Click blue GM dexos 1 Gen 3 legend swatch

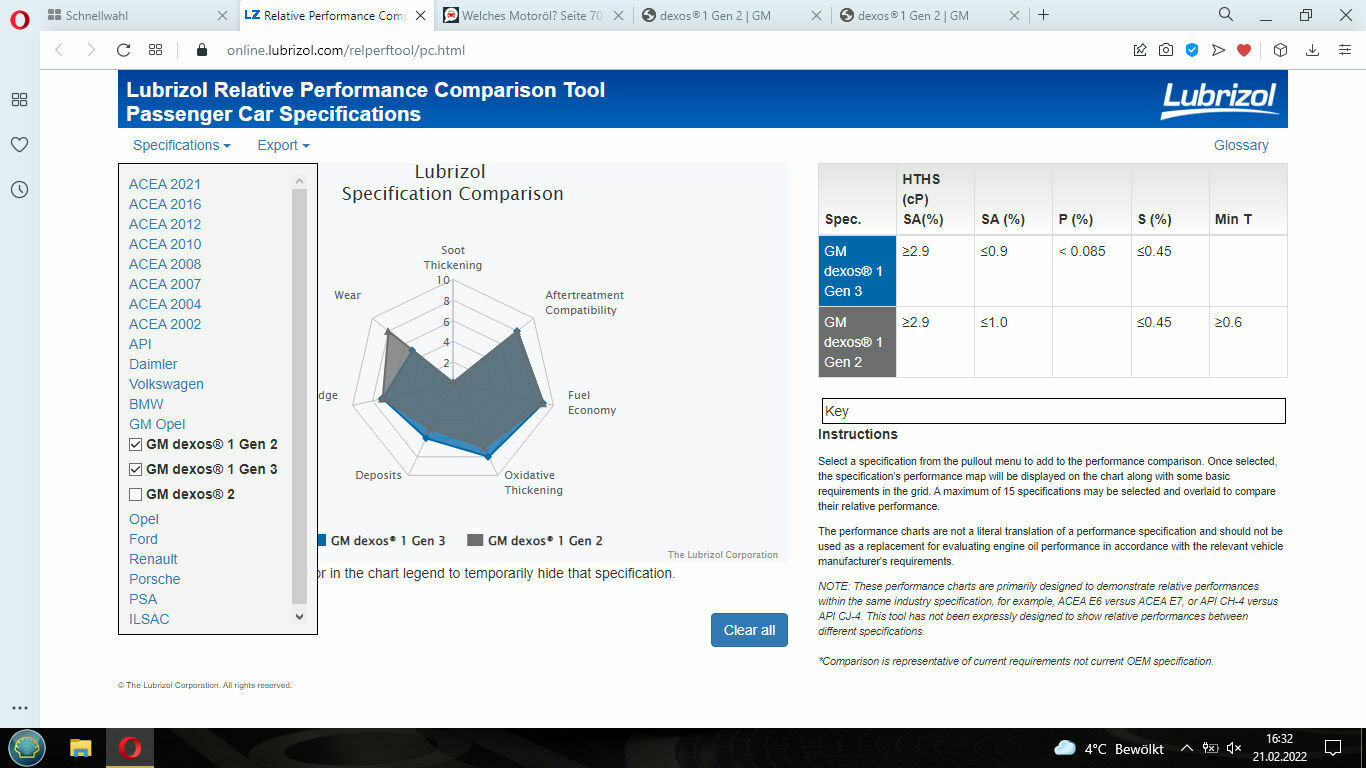click(320, 540)
